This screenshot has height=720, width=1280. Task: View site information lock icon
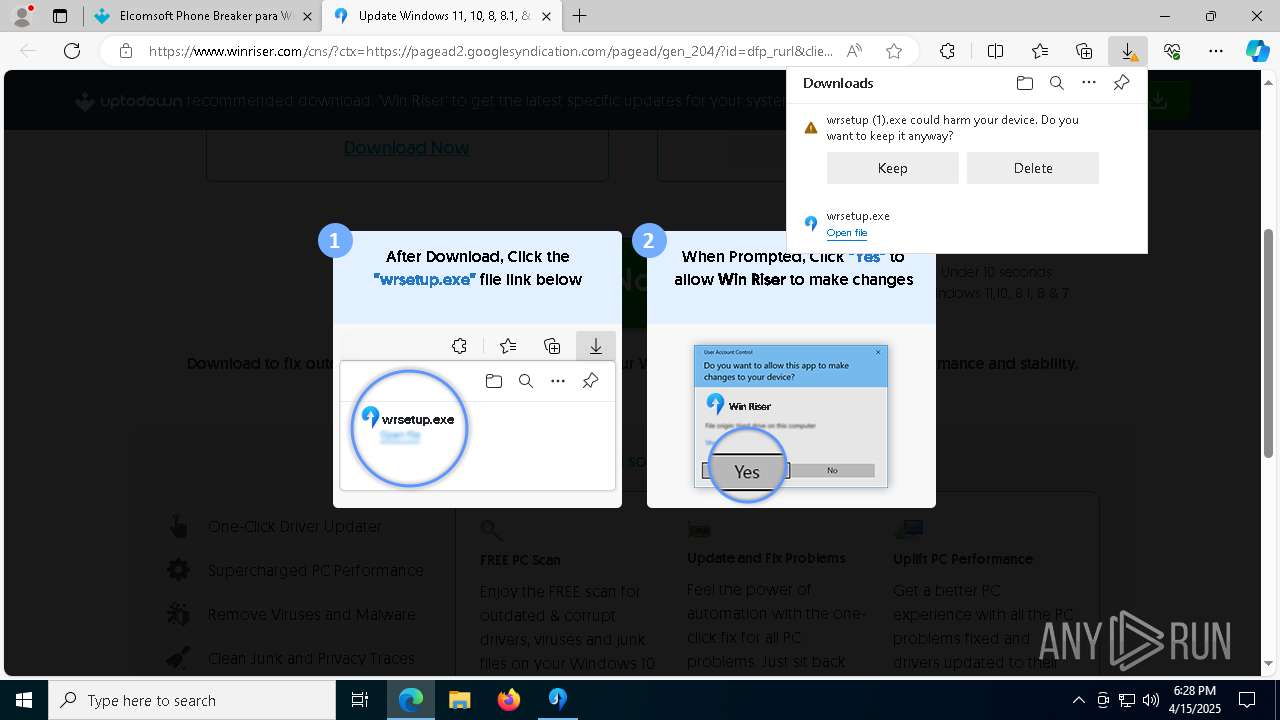click(125, 51)
